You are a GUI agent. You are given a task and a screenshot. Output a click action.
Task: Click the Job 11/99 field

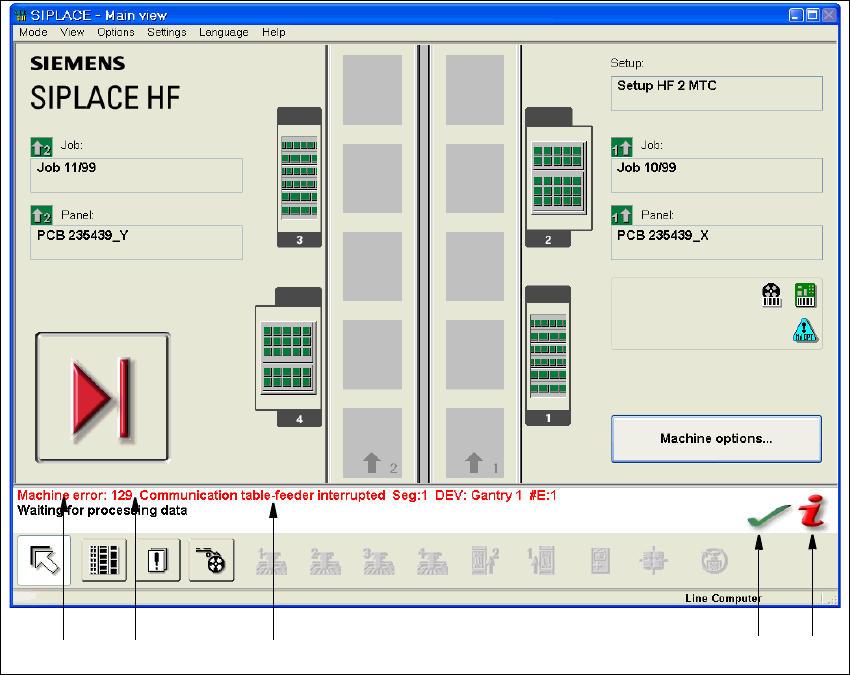click(137, 175)
